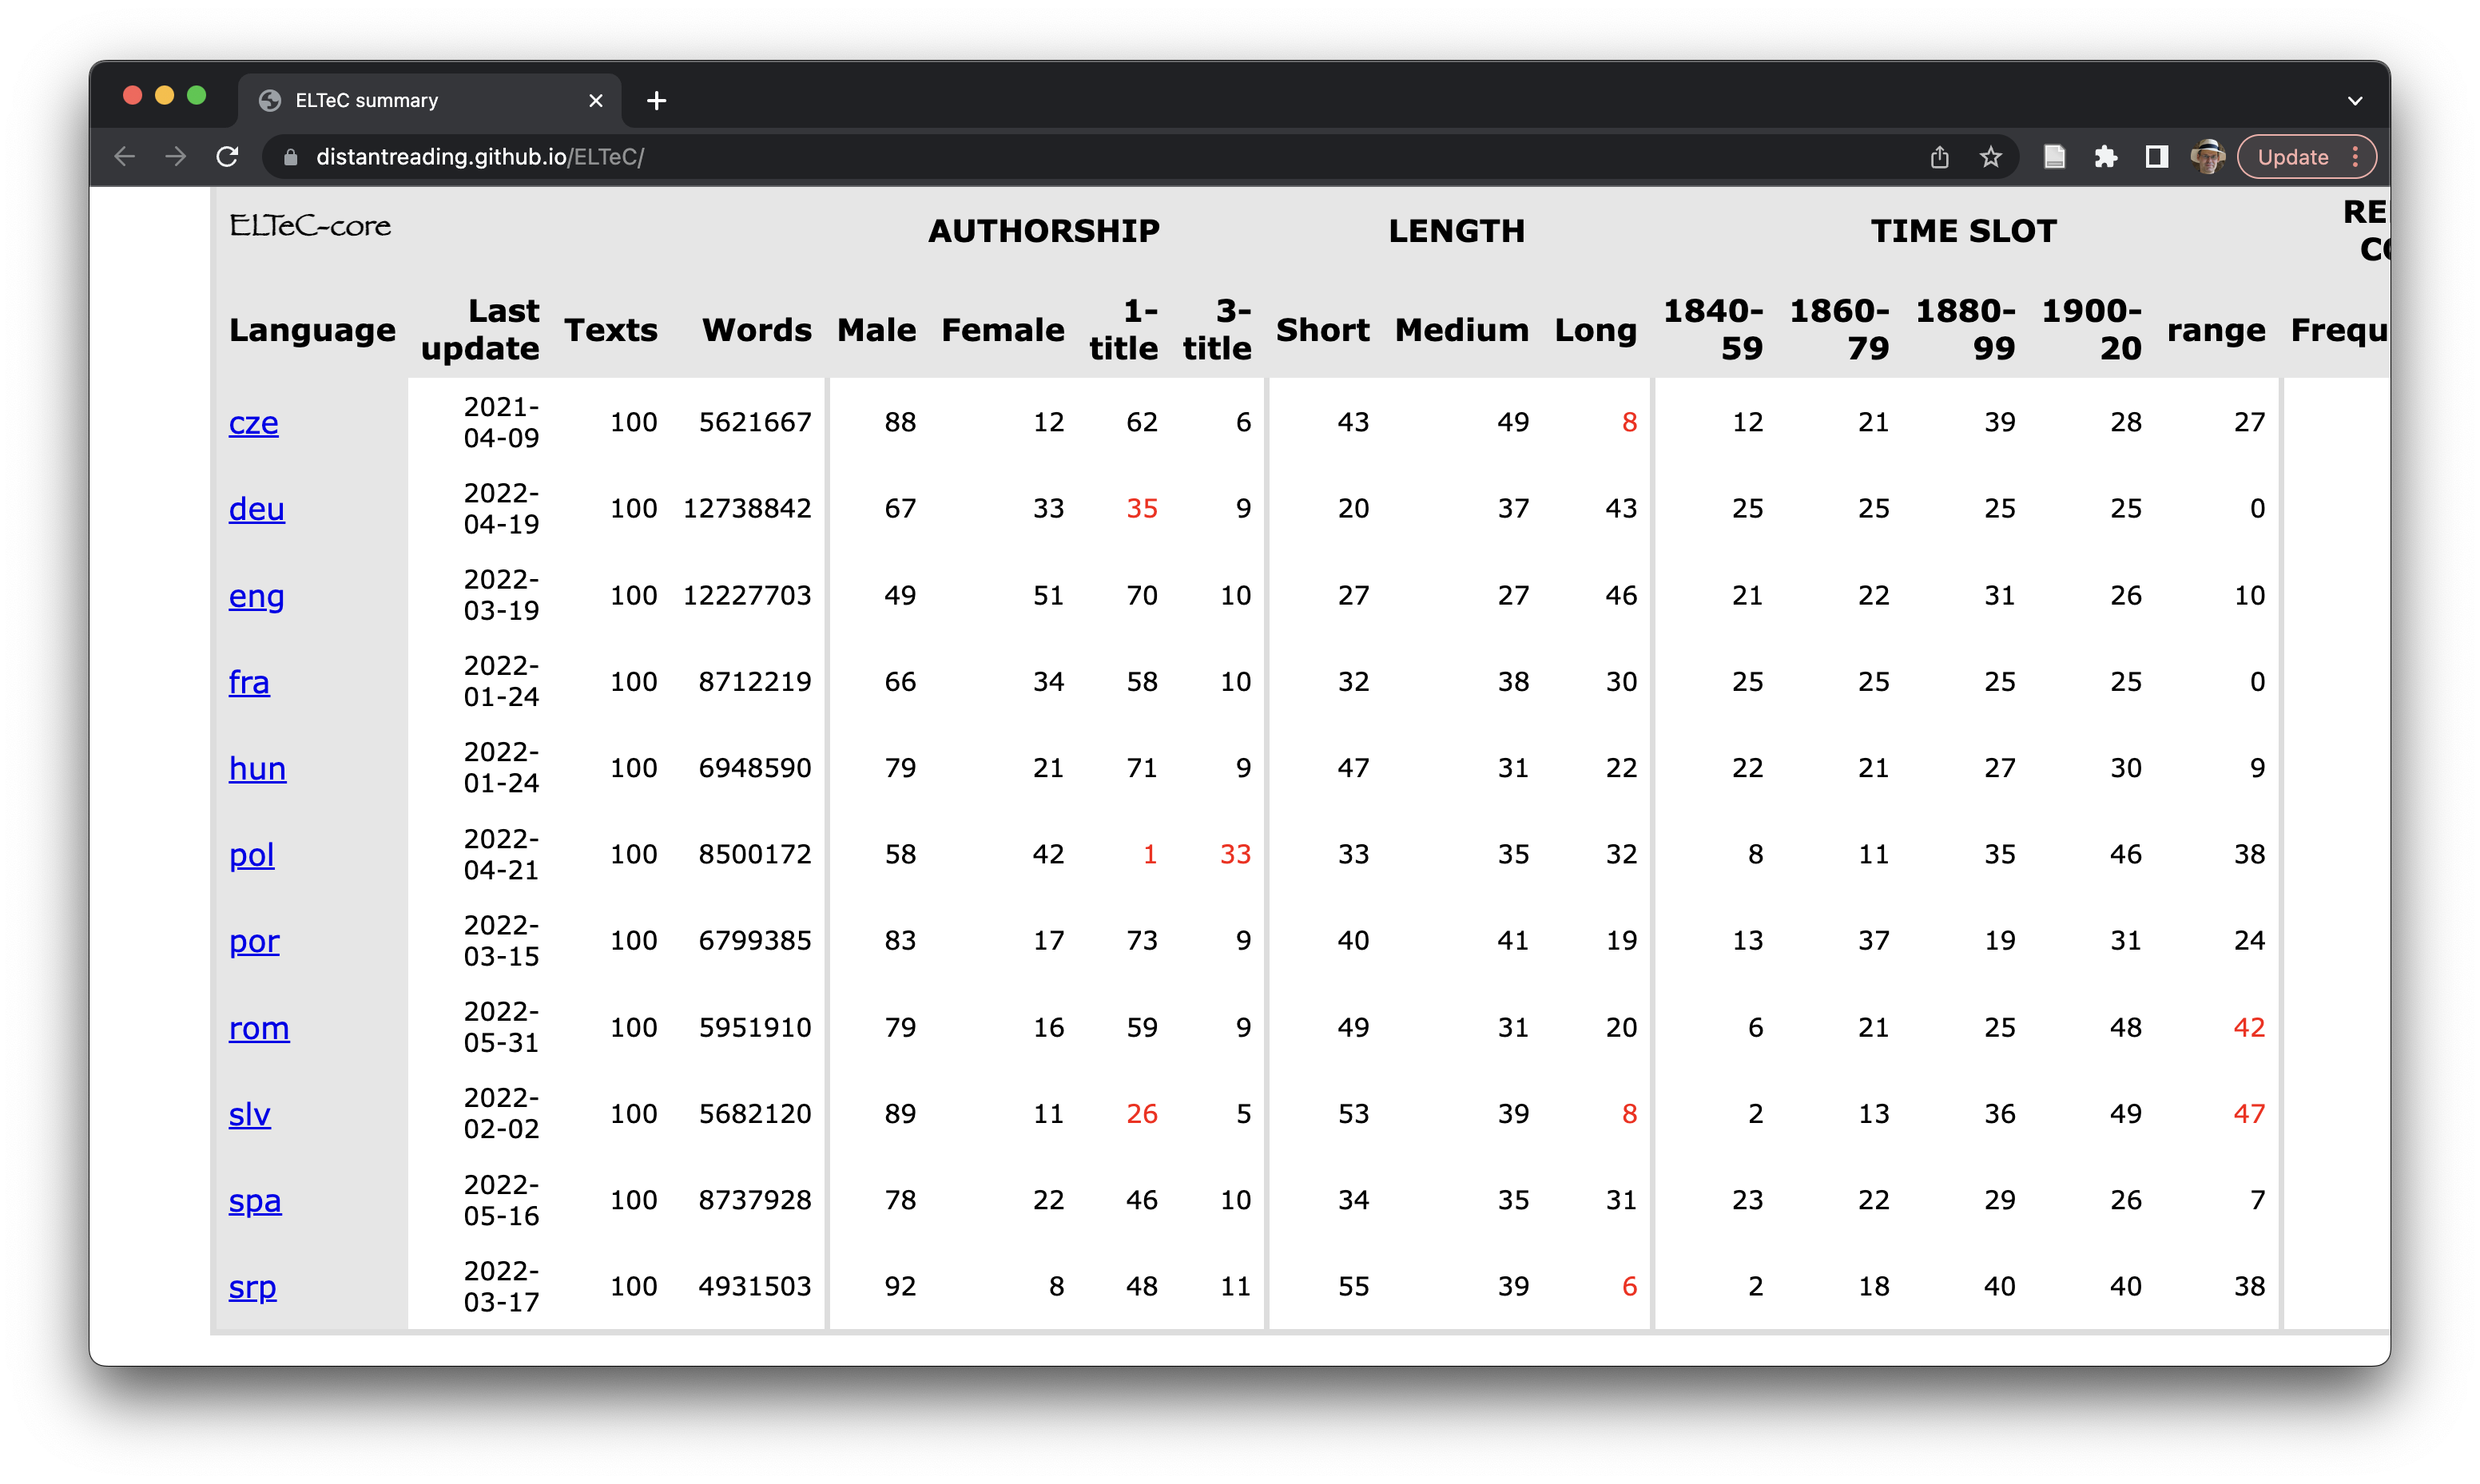Click the red 26 in slv row
This screenshot has width=2480, height=1484.
tap(1142, 1114)
